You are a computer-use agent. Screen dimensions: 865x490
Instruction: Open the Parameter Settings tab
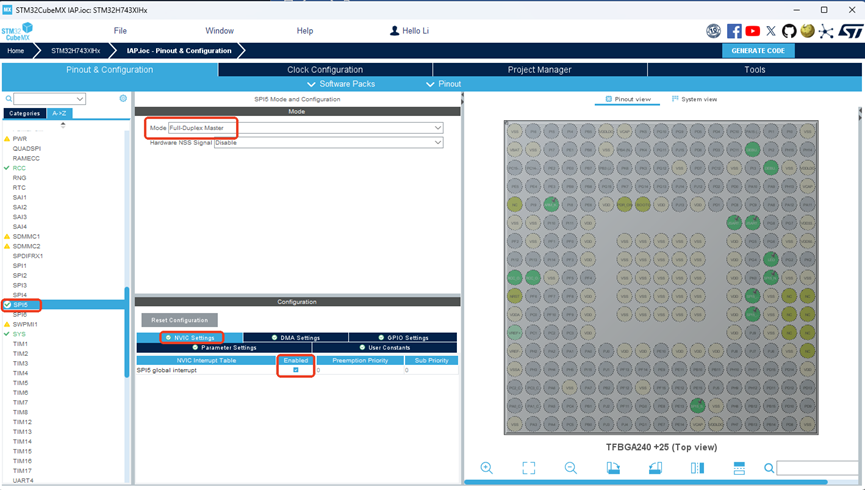point(224,348)
